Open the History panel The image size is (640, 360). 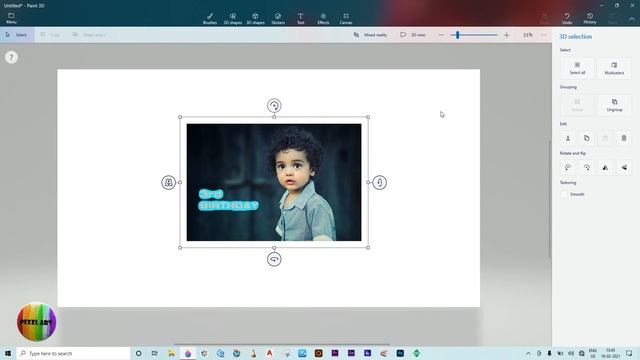click(590, 18)
